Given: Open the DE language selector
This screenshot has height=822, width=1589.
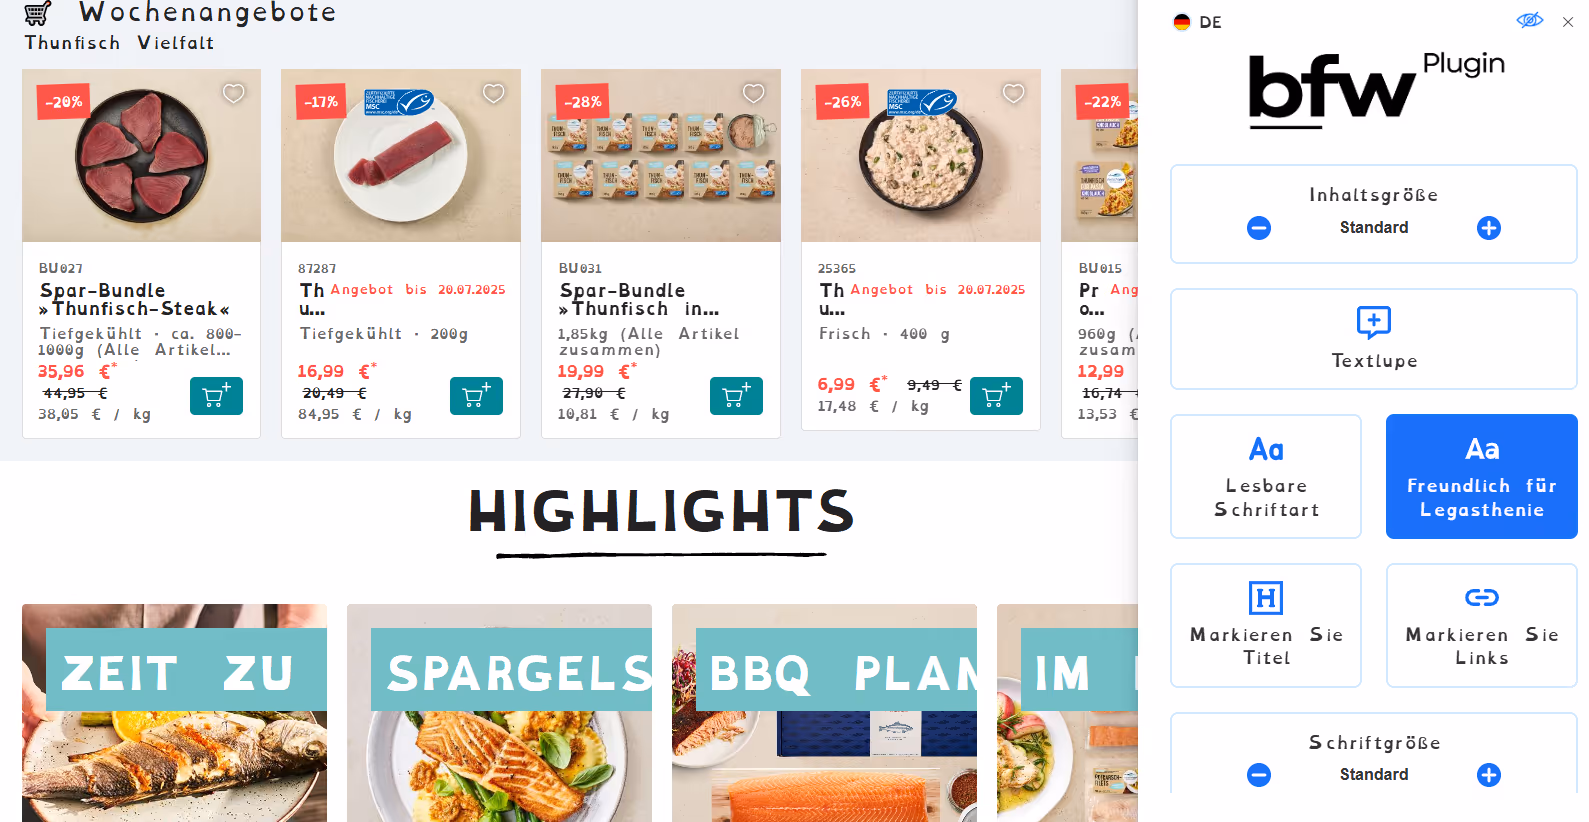Looking at the screenshot, I should coord(1197,22).
